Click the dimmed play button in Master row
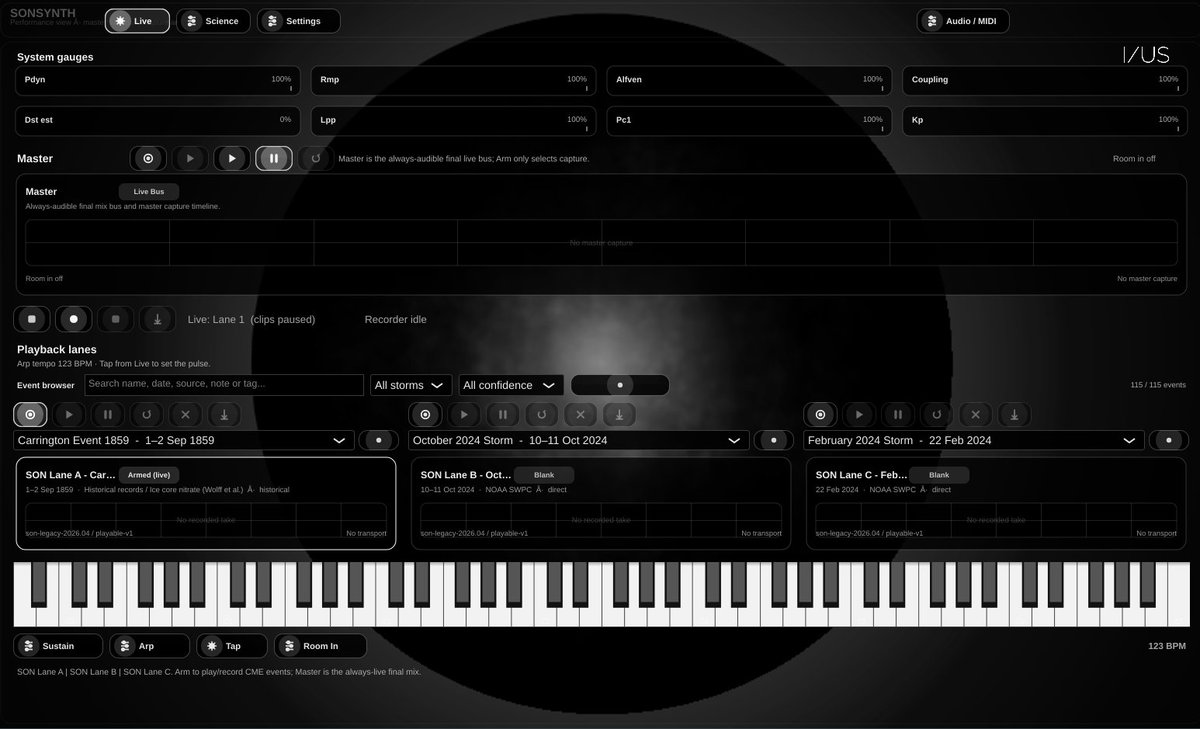The image size is (1200, 729). pyautogui.click(x=190, y=158)
